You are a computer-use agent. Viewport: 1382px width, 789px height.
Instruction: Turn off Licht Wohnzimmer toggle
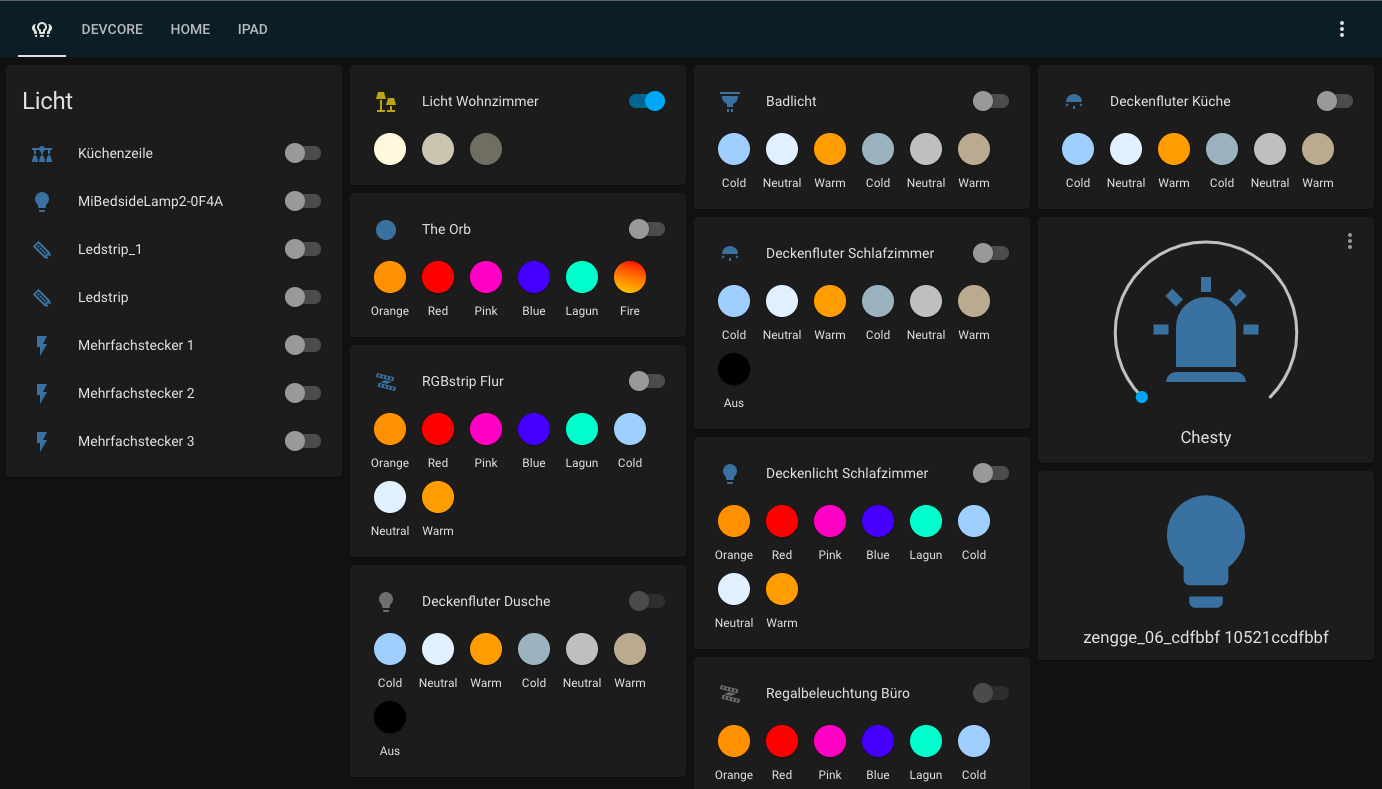pyautogui.click(x=647, y=101)
